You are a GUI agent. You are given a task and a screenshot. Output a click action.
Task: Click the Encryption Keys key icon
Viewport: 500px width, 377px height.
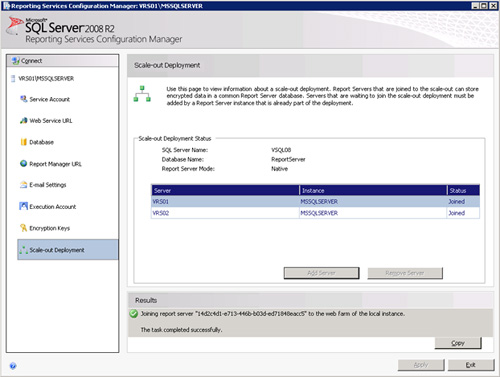23,228
